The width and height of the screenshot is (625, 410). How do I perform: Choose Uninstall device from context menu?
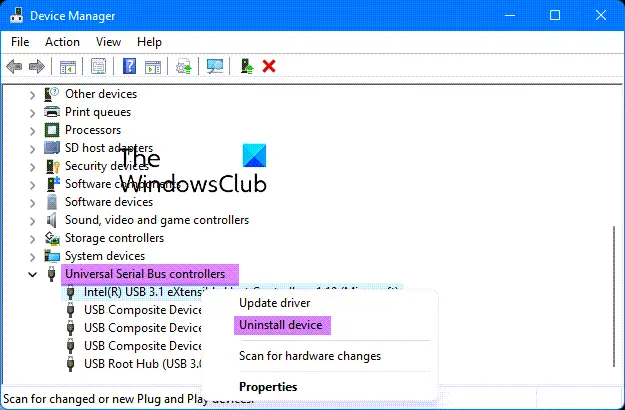tap(281, 325)
